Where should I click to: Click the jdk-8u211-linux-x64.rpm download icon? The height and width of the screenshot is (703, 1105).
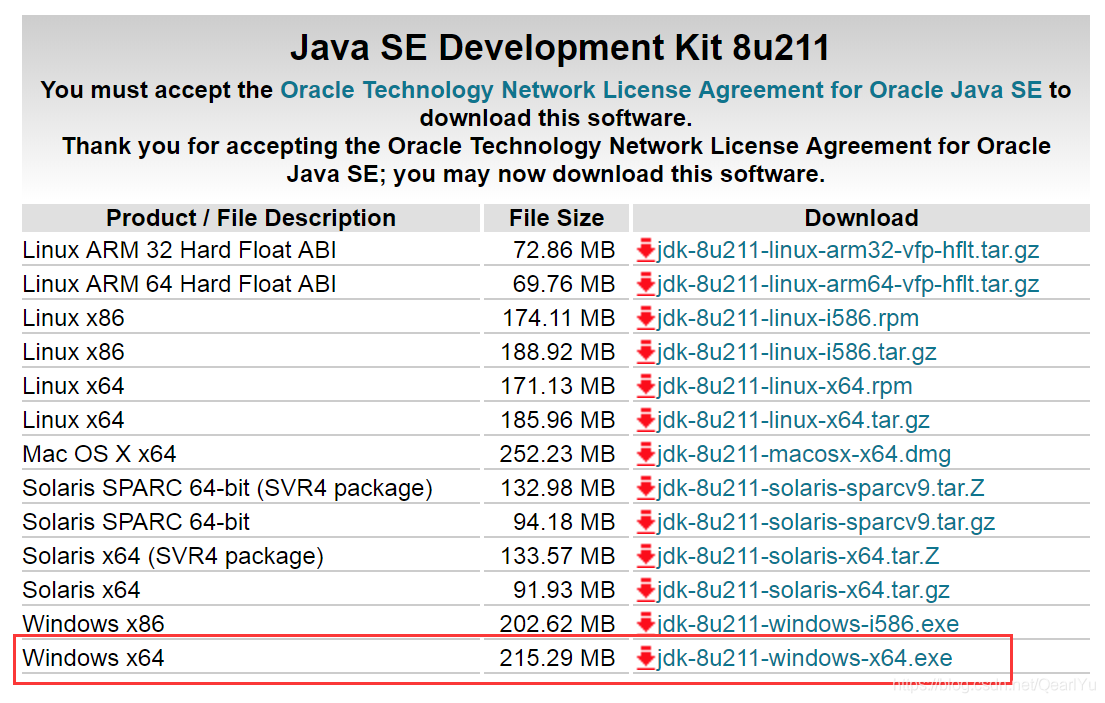pyautogui.click(x=646, y=385)
